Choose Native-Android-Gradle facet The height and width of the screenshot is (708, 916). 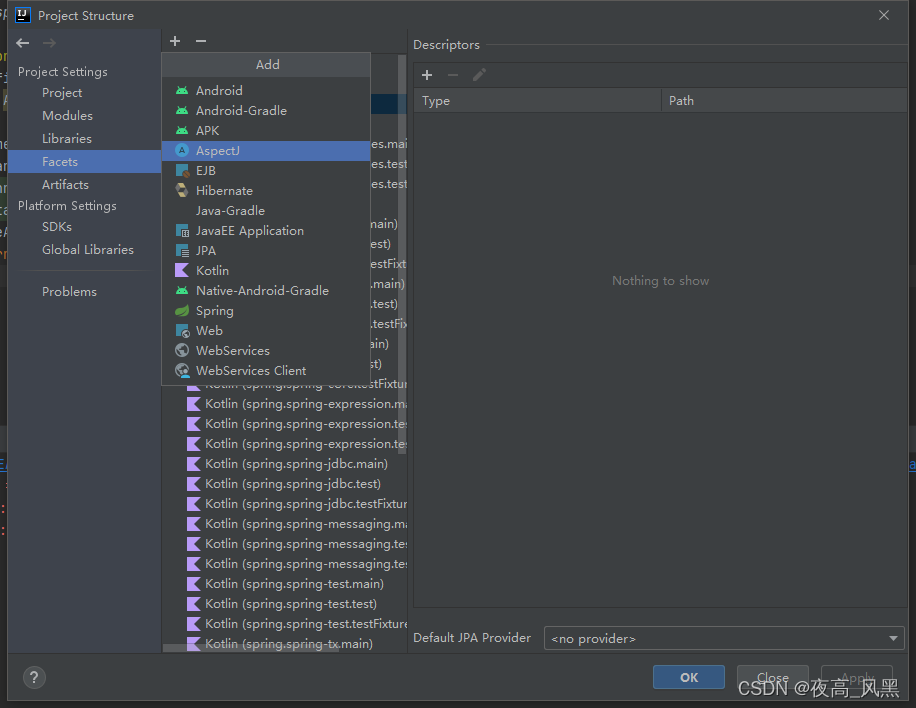coord(266,290)
